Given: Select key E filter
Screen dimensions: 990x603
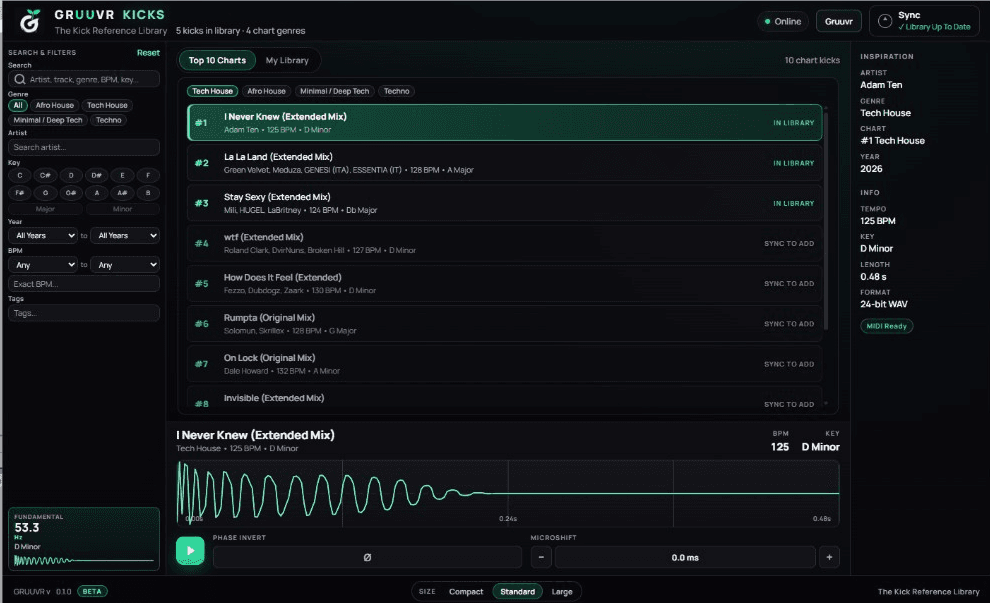Looking at the screenshot, I should point(122,176).
